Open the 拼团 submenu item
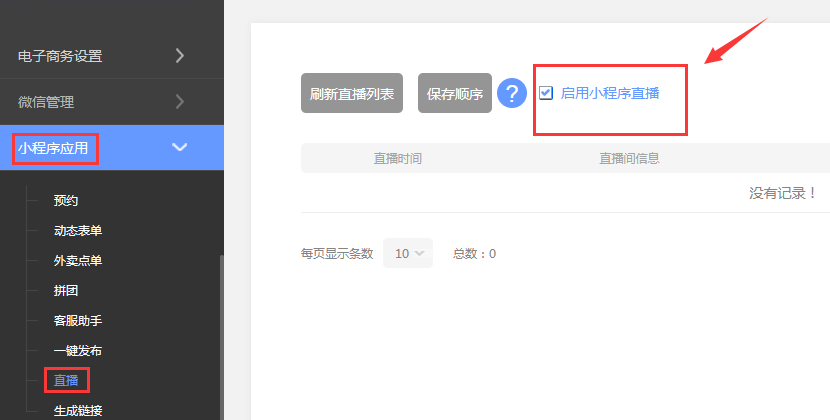Image resolution: width=830 pixels, height=420 pixels. click(x=66, y=290)
